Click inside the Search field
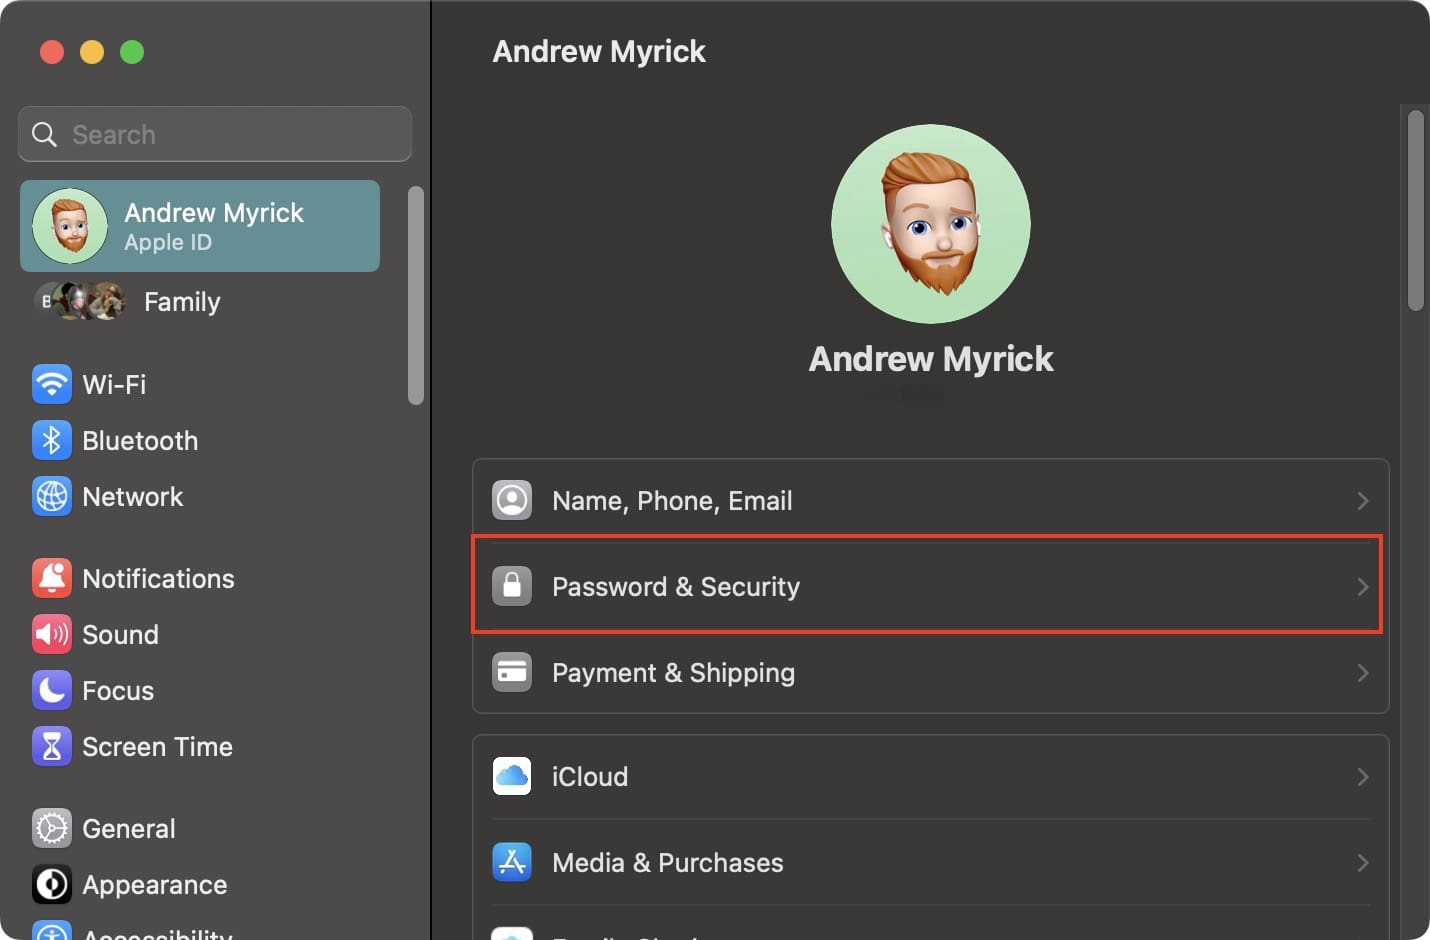Viewport: 1430px width, 940px height. [x=214, y=133]
